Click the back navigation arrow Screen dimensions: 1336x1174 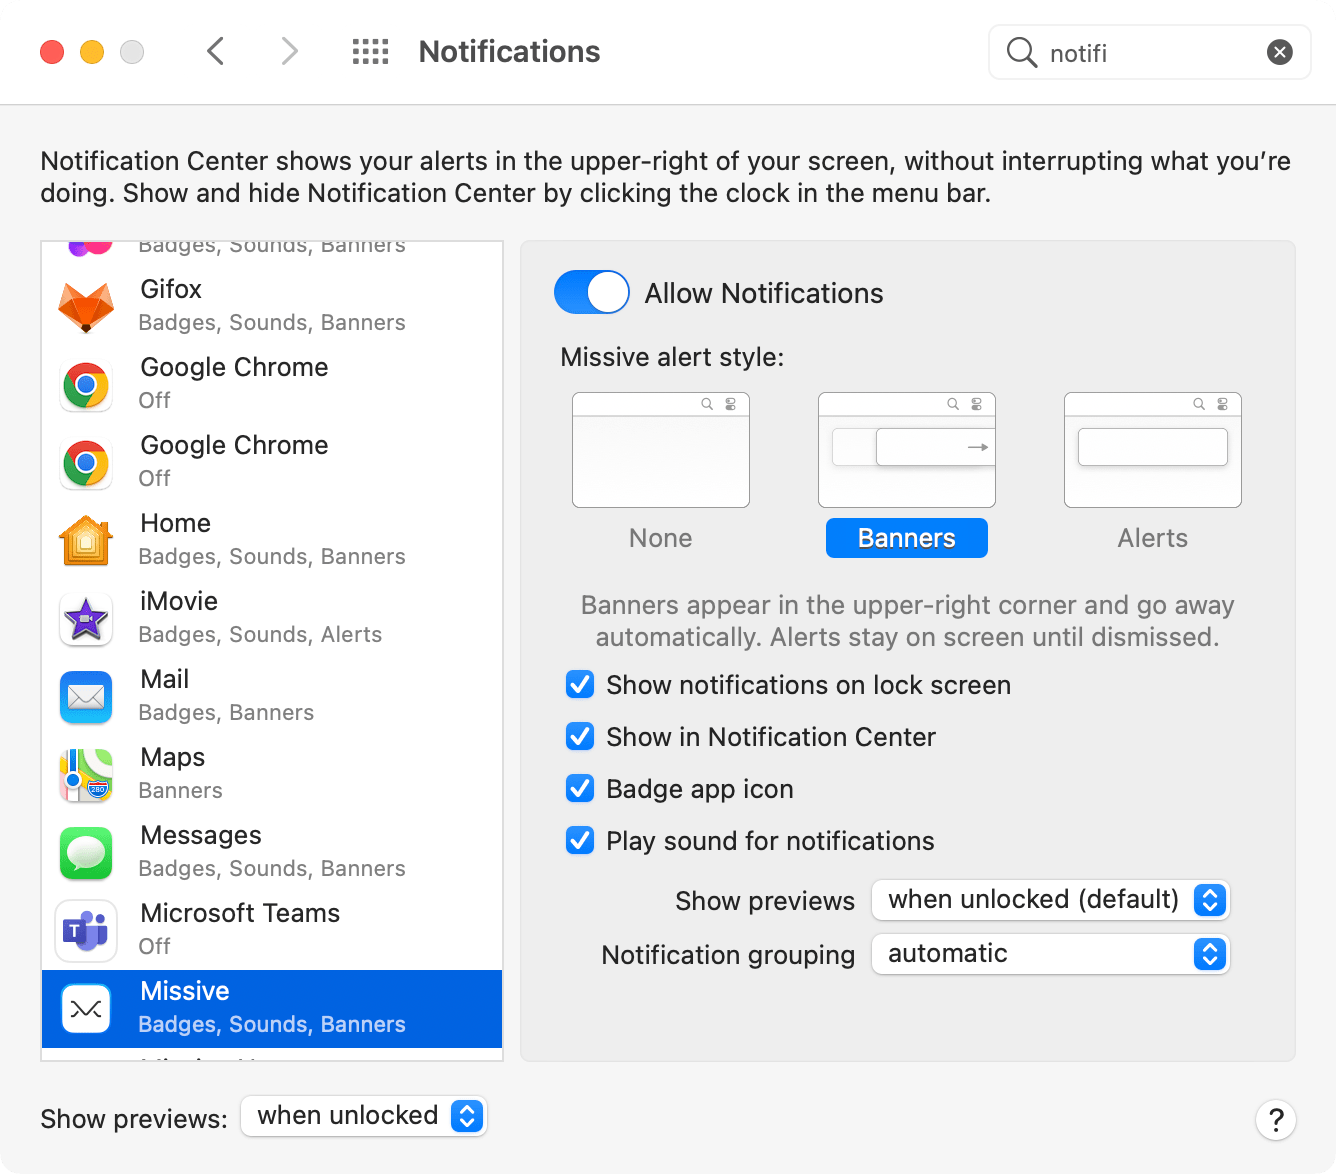(x=215, y=51)
